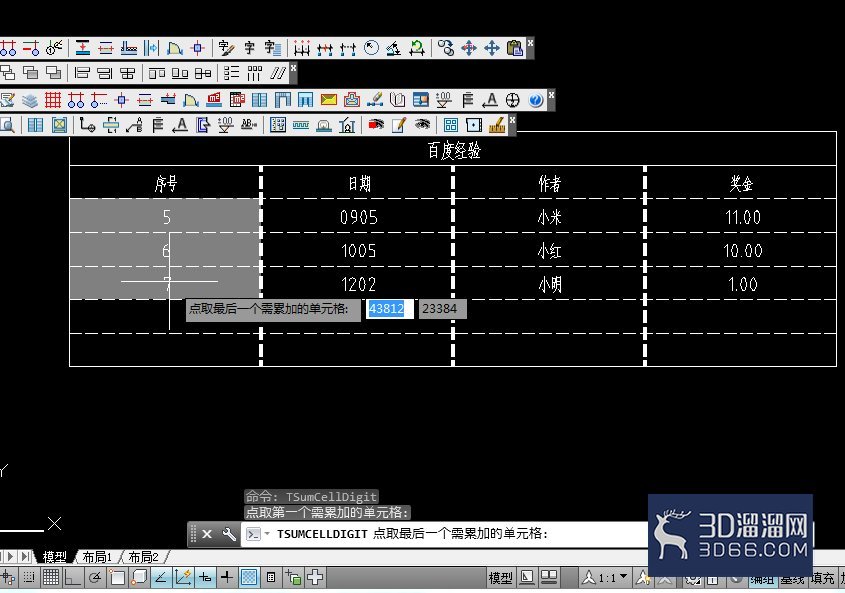Open the 字 multi-line text tool

pyautogui.click(x=273, y=49)
